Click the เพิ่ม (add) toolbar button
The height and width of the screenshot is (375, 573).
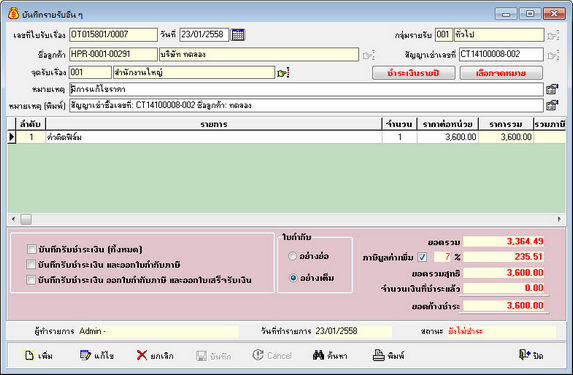[x=38, y=355]
